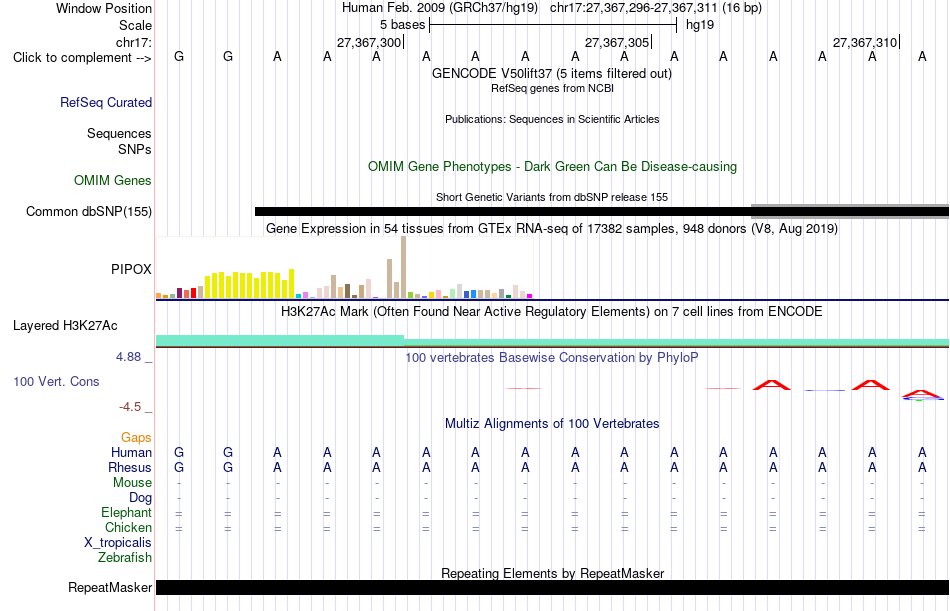
Task: Click the -4.5 PhyloP lower limit value
Action: [130, 407]
